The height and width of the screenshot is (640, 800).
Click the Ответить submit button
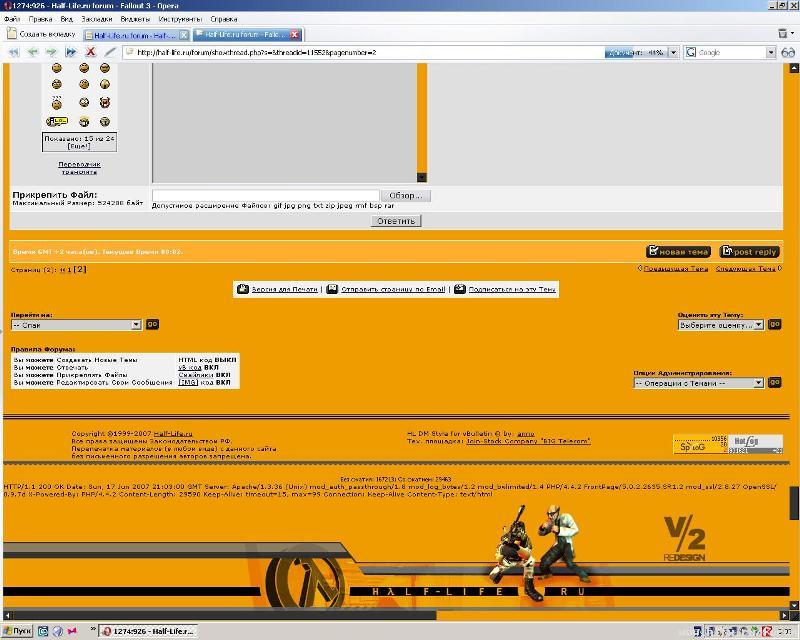click(x=396, y=221)
